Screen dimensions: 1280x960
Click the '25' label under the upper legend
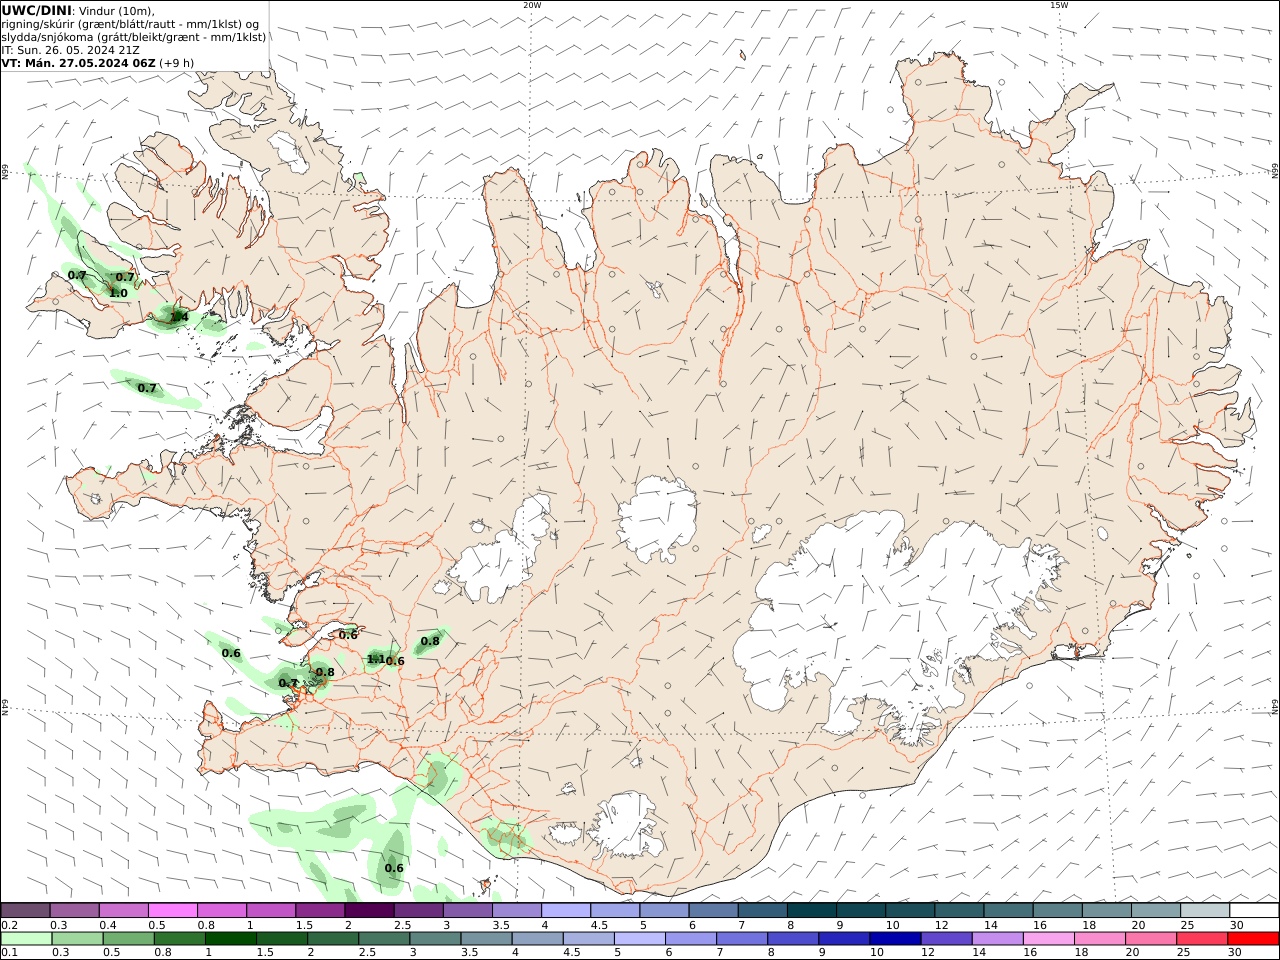1187,925
